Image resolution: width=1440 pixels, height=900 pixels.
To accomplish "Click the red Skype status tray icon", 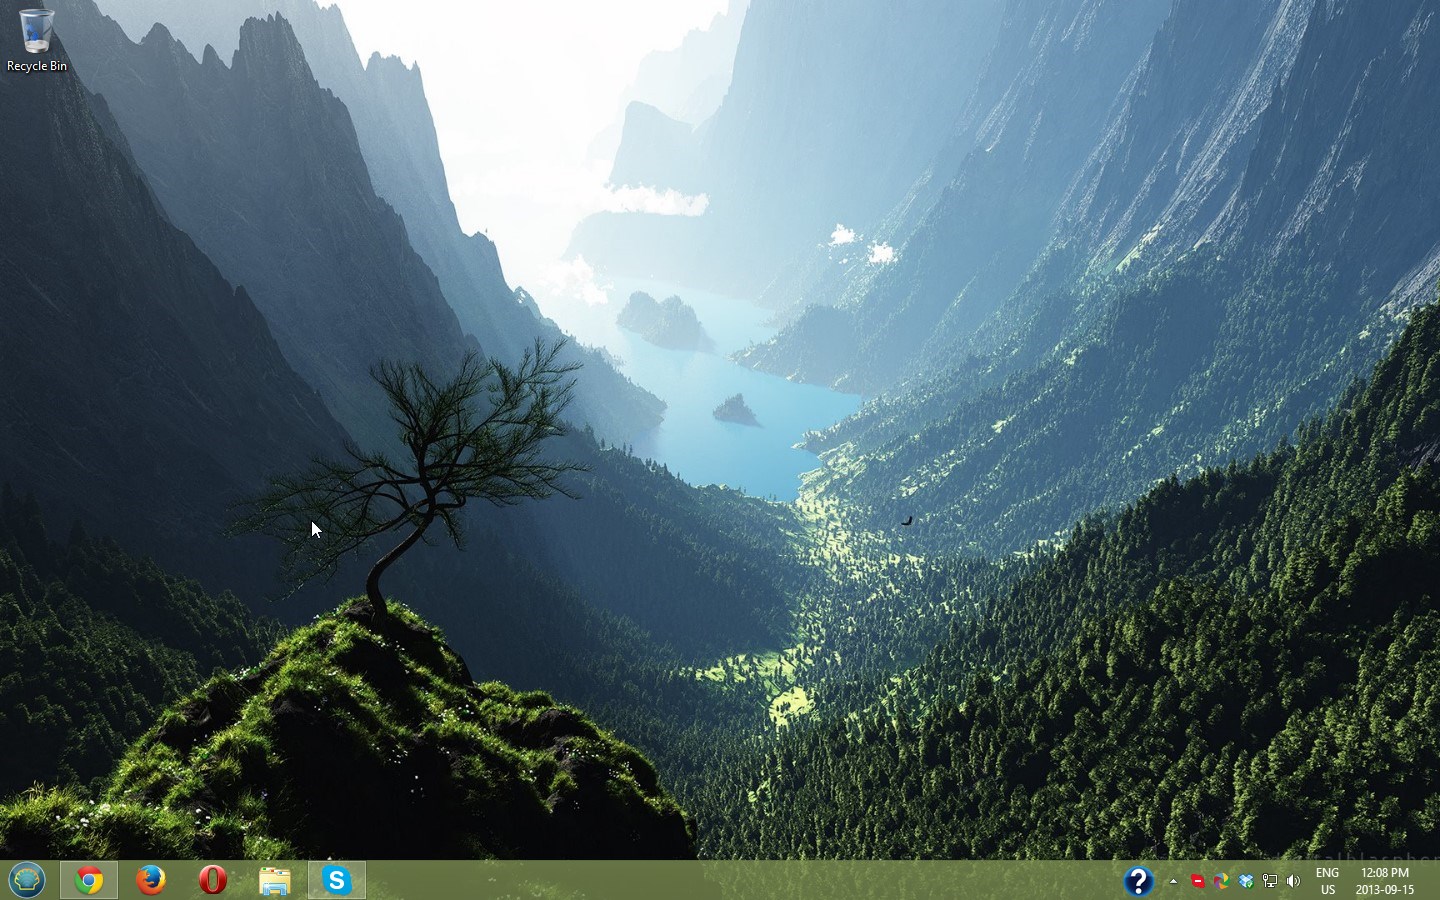I will pyautogui.click(x=1197, y=881).
